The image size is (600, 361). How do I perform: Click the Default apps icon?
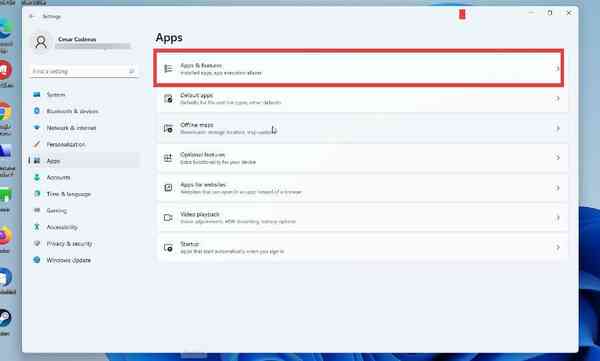coord(168,99)
